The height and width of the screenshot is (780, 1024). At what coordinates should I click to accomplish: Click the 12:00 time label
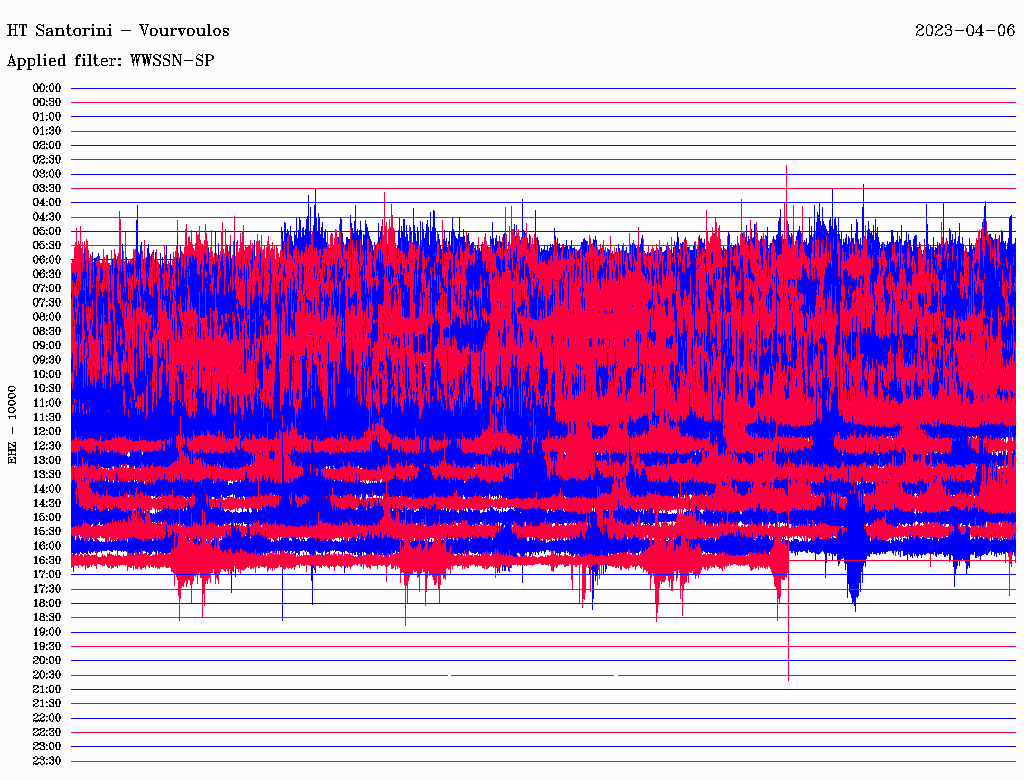coord(47,431)
